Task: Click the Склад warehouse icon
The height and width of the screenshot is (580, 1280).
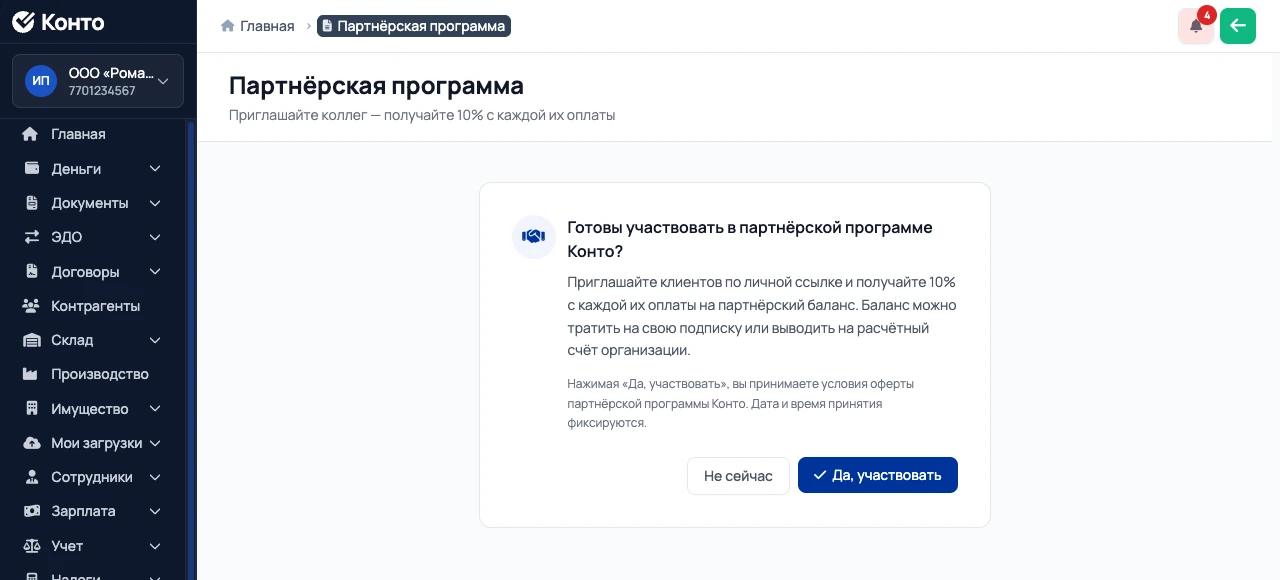Action: point(31,340)
